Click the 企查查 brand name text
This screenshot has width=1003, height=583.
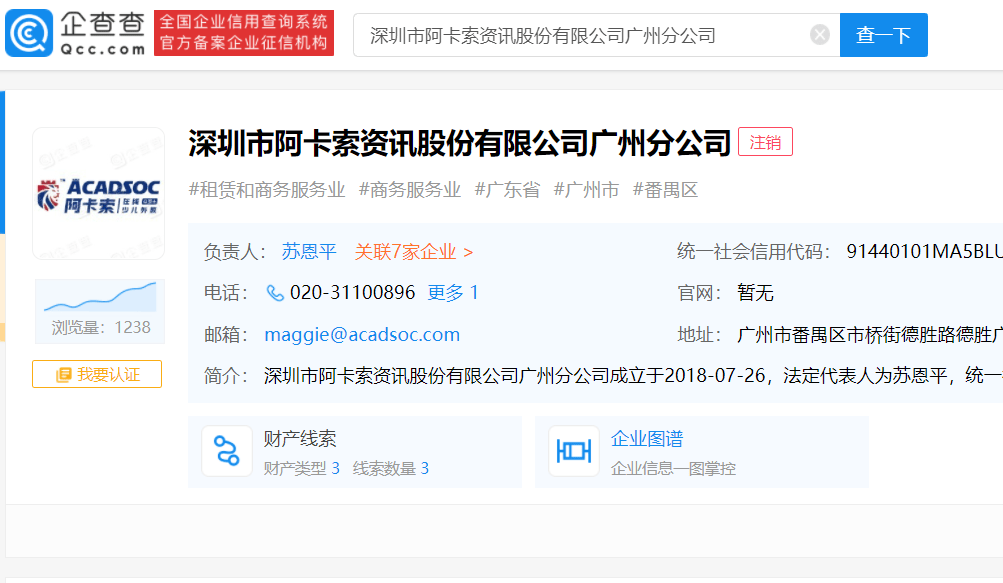pos(102,24)
